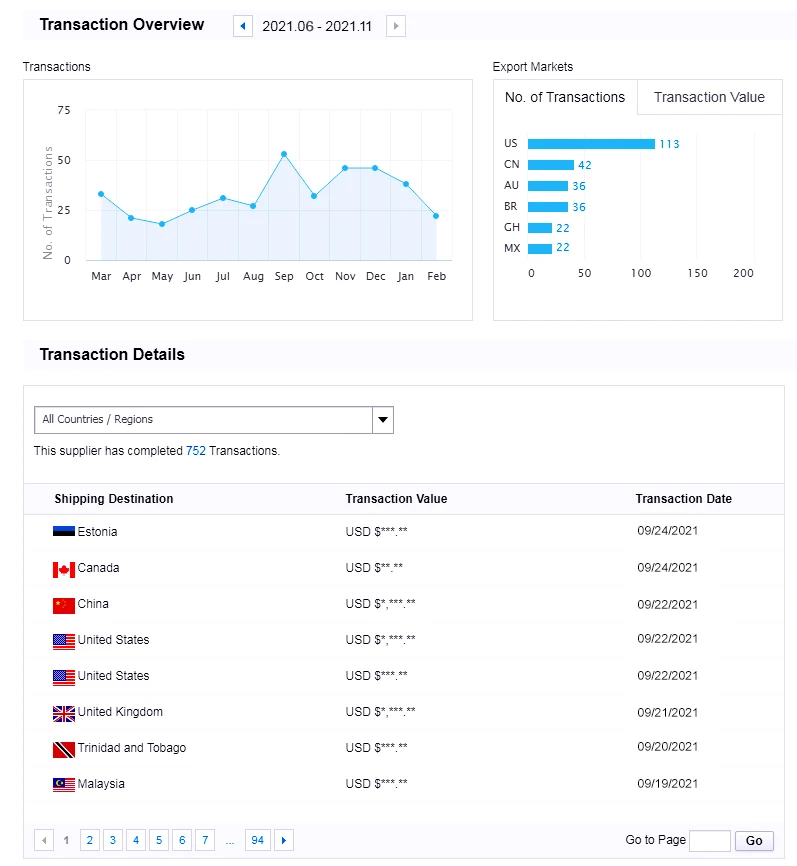Click the Malaysia flag icon
This screenshot has width=797, height=866.
tap(64, 785)
